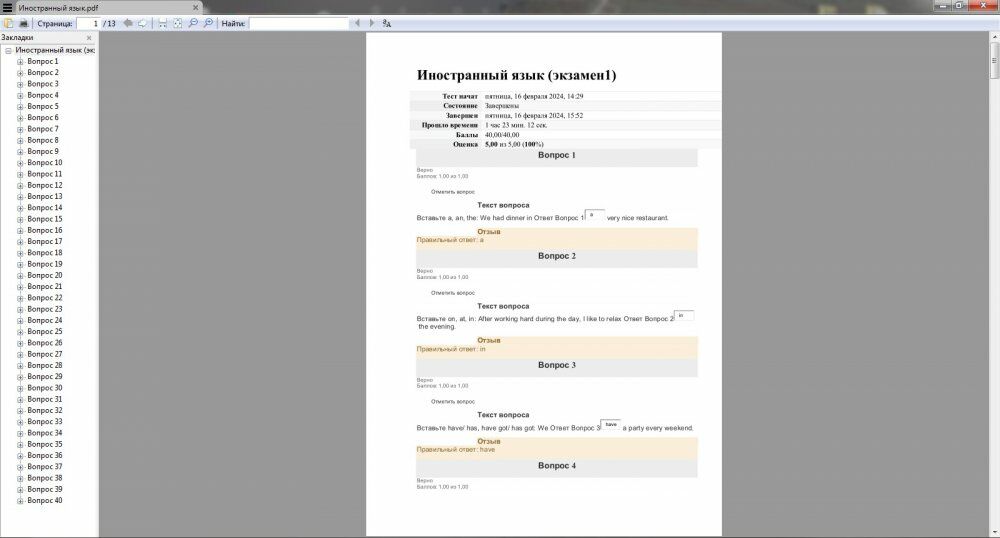Click the Print toolbar icon

pos(24,23)
